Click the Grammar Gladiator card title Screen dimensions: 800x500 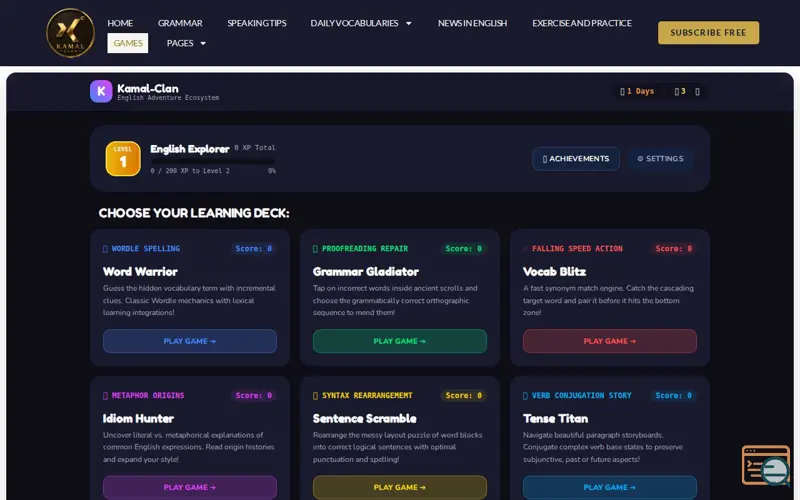tap(366, 271)
